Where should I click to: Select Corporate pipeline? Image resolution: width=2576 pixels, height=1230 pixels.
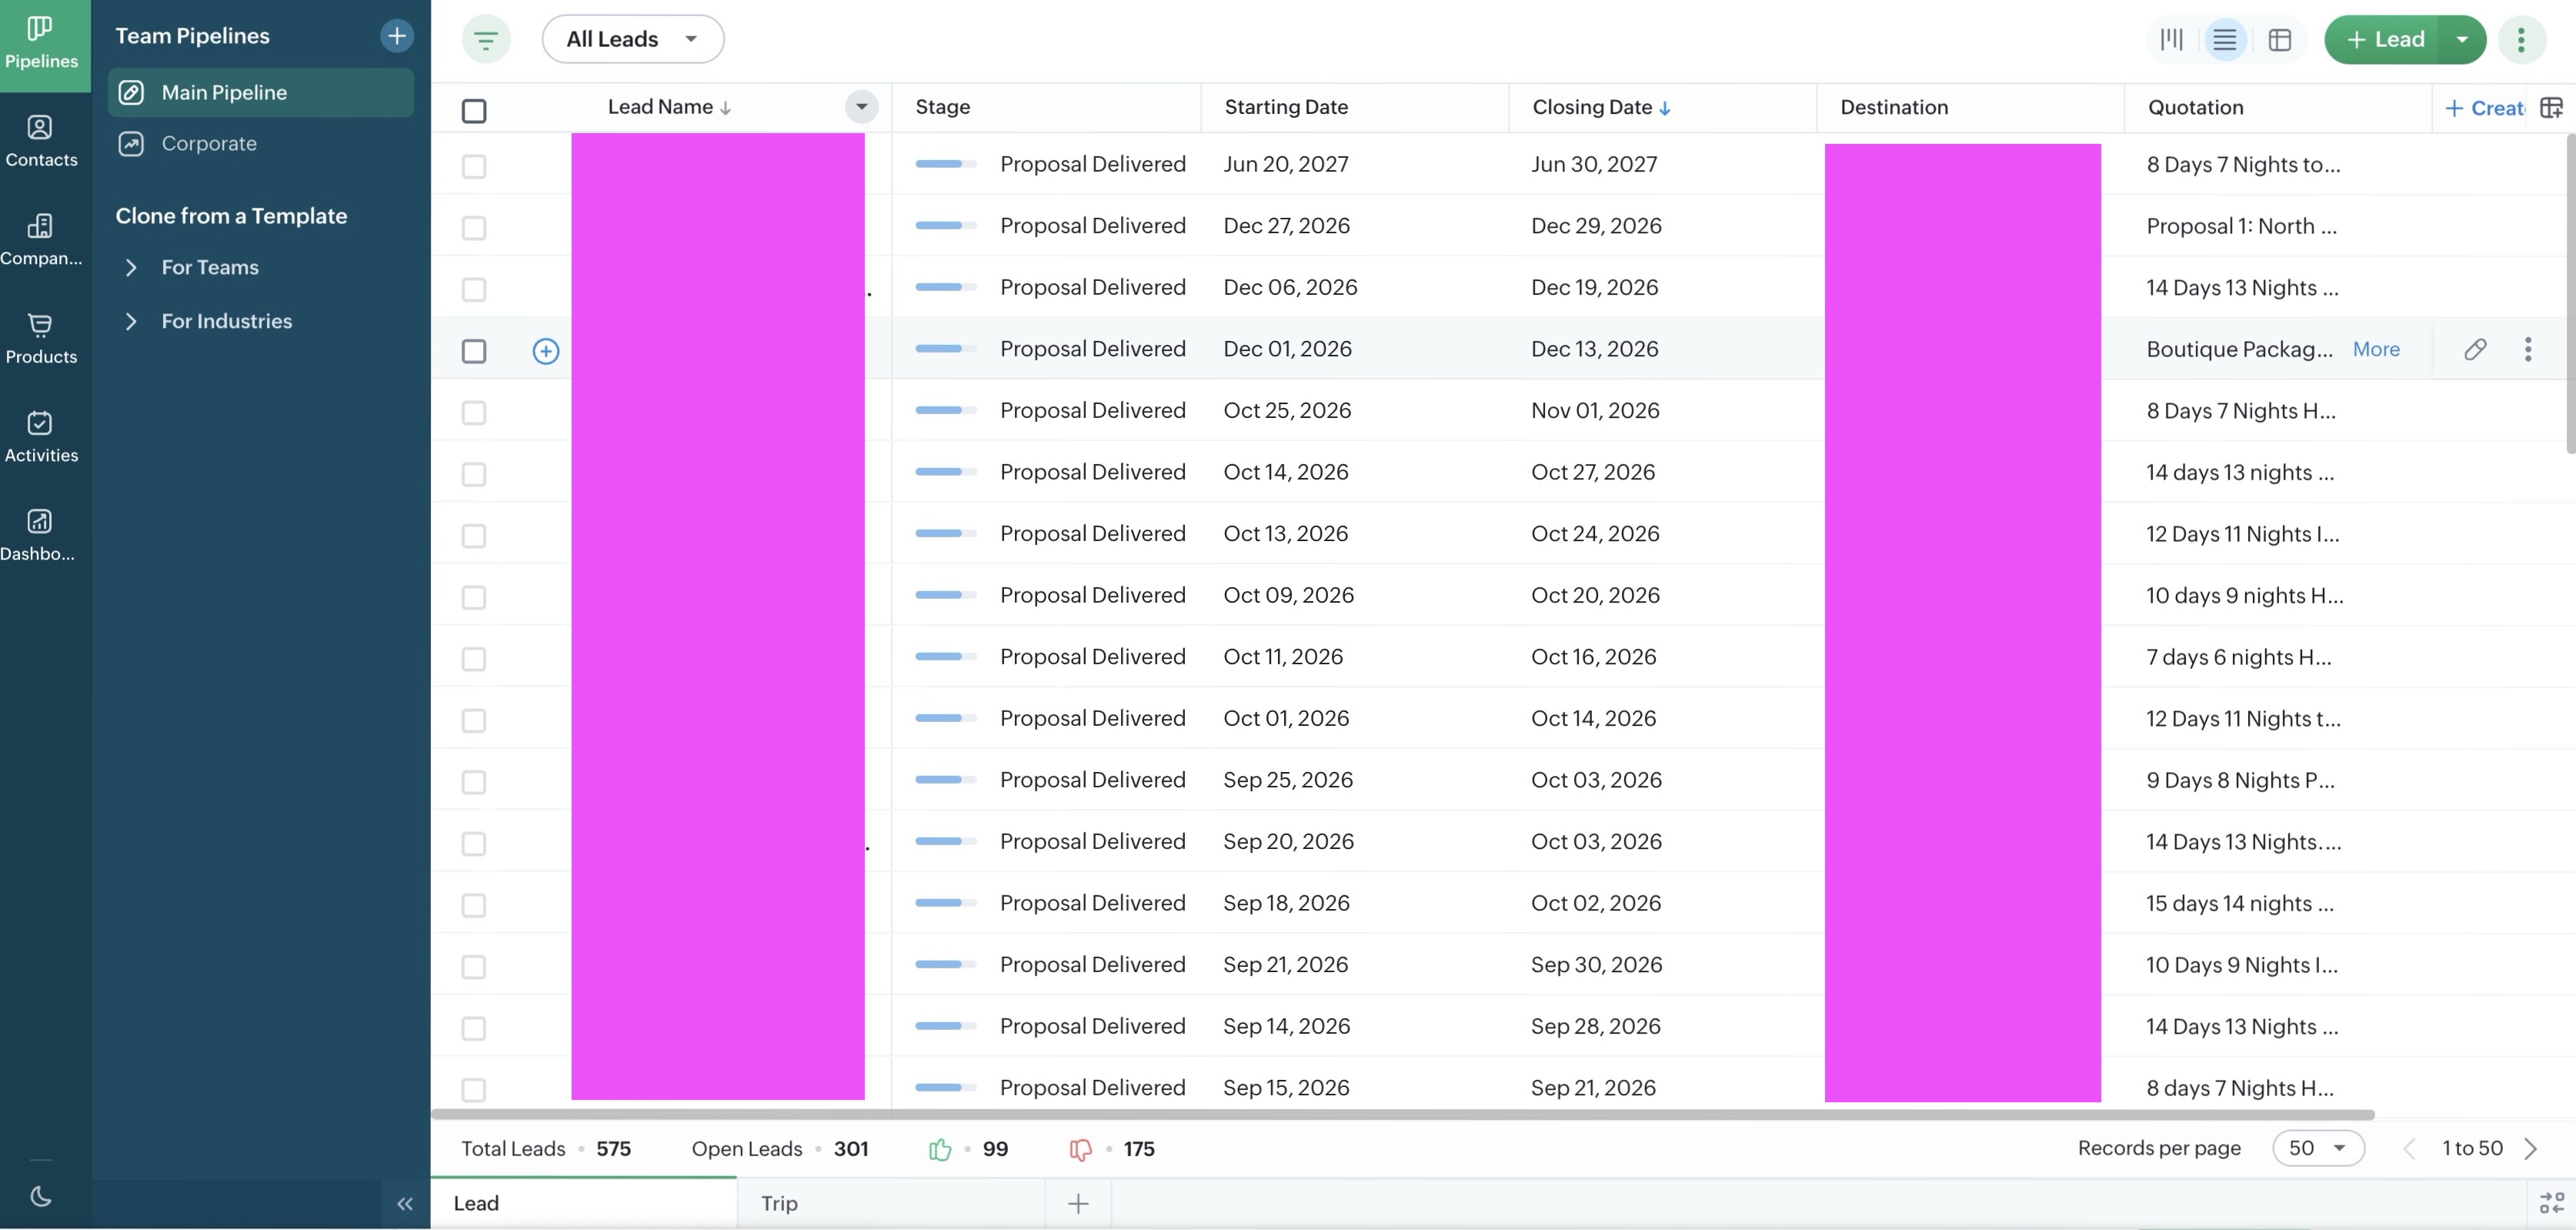(261, 144)
